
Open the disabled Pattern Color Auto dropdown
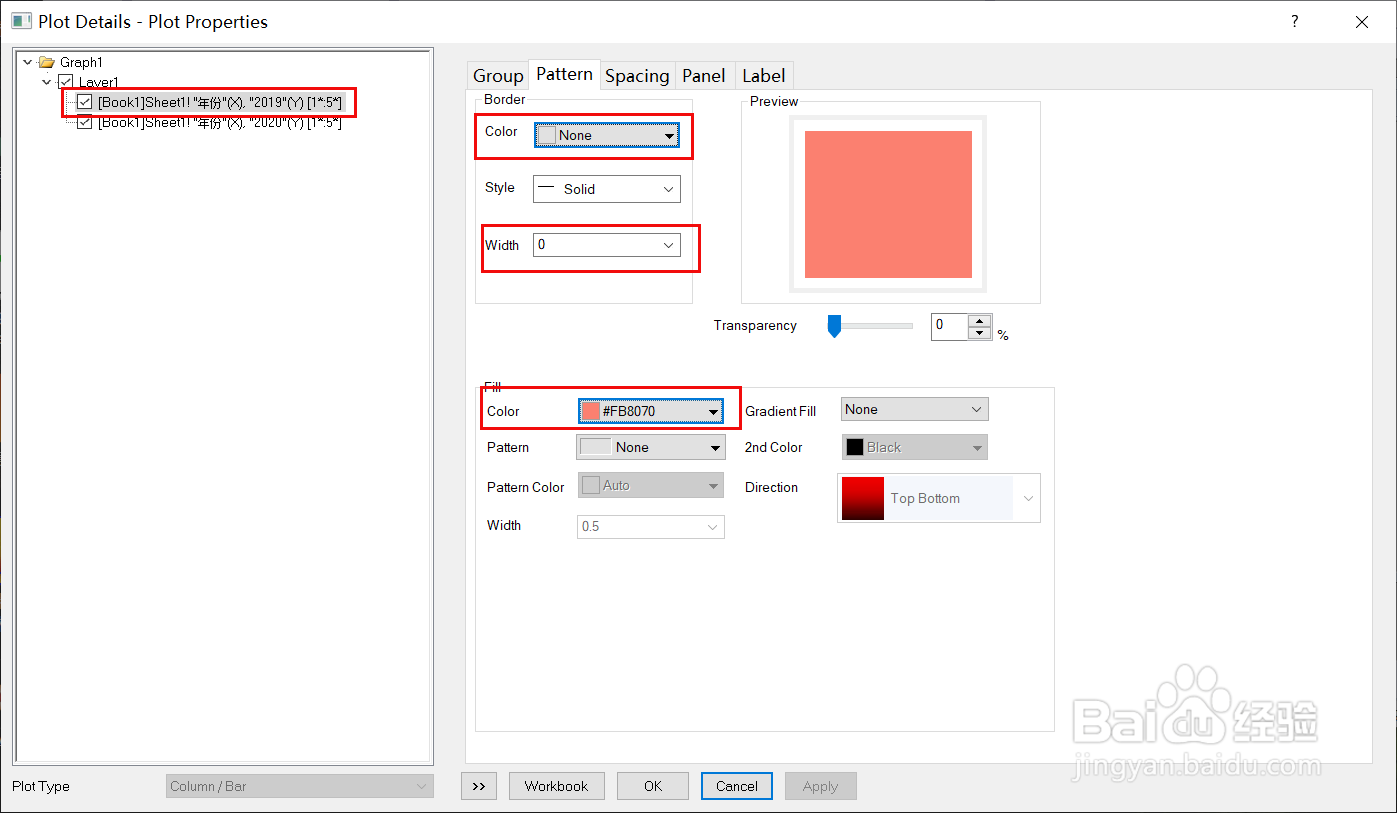coord(651,485)
